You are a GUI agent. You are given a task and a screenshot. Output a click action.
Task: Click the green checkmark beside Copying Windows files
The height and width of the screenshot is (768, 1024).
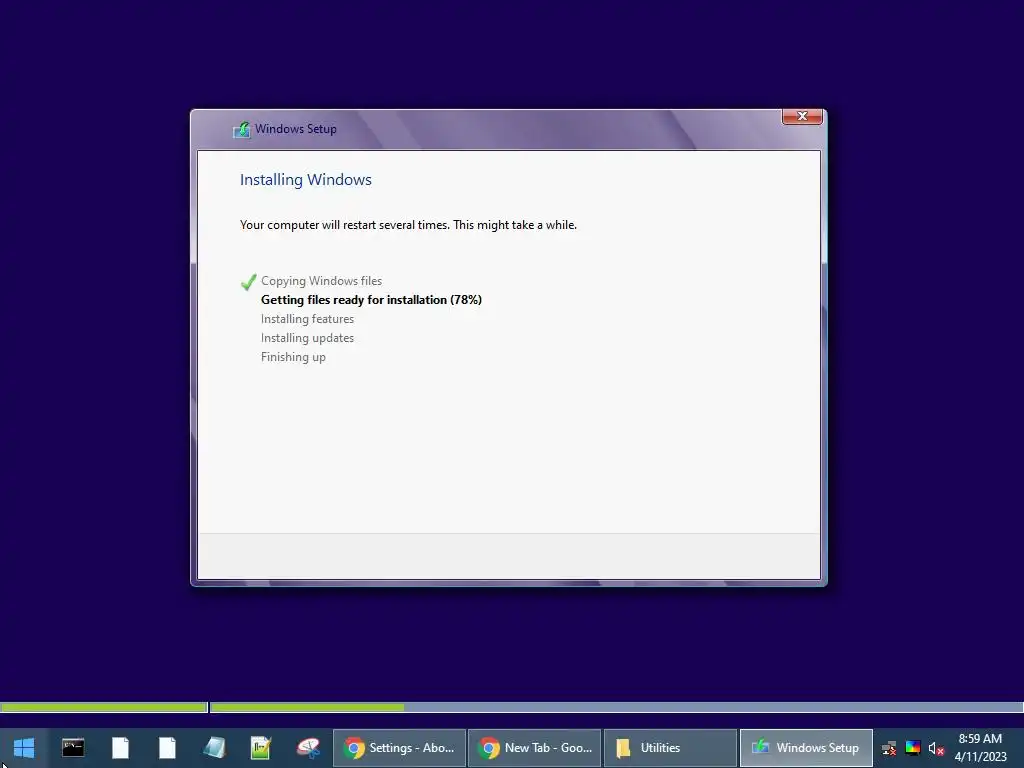tap(248, 282)
